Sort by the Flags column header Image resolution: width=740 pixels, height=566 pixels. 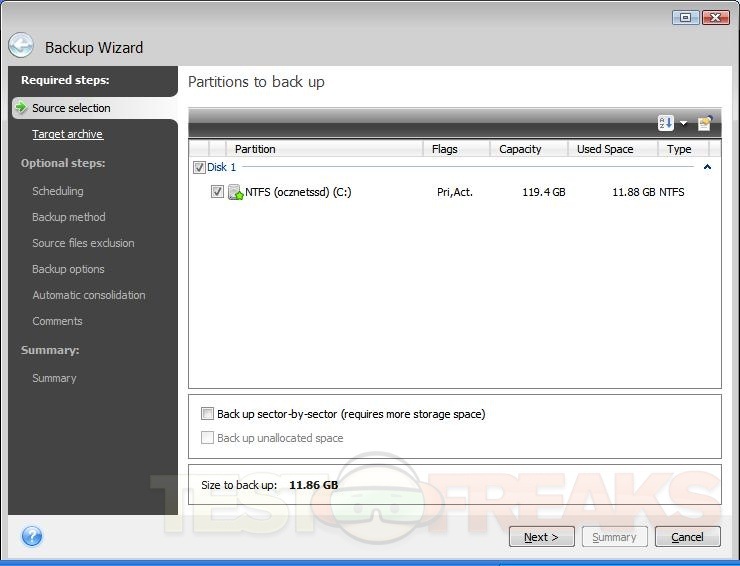coord(456,149)
